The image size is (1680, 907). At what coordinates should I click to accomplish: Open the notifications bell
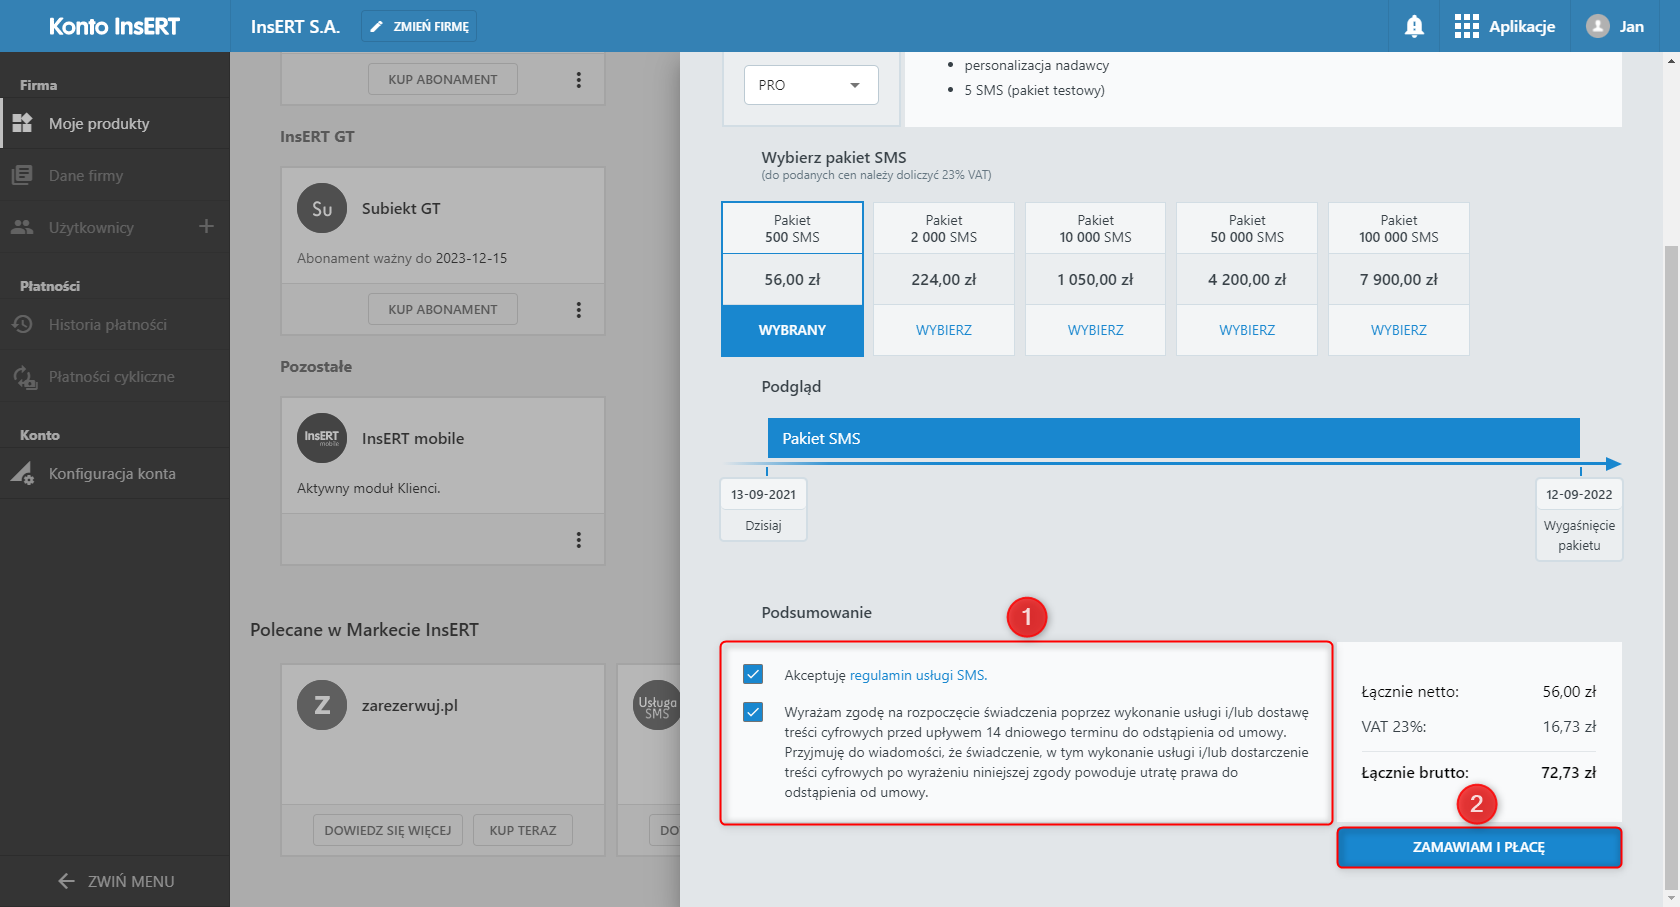[x=1414, y=27]
